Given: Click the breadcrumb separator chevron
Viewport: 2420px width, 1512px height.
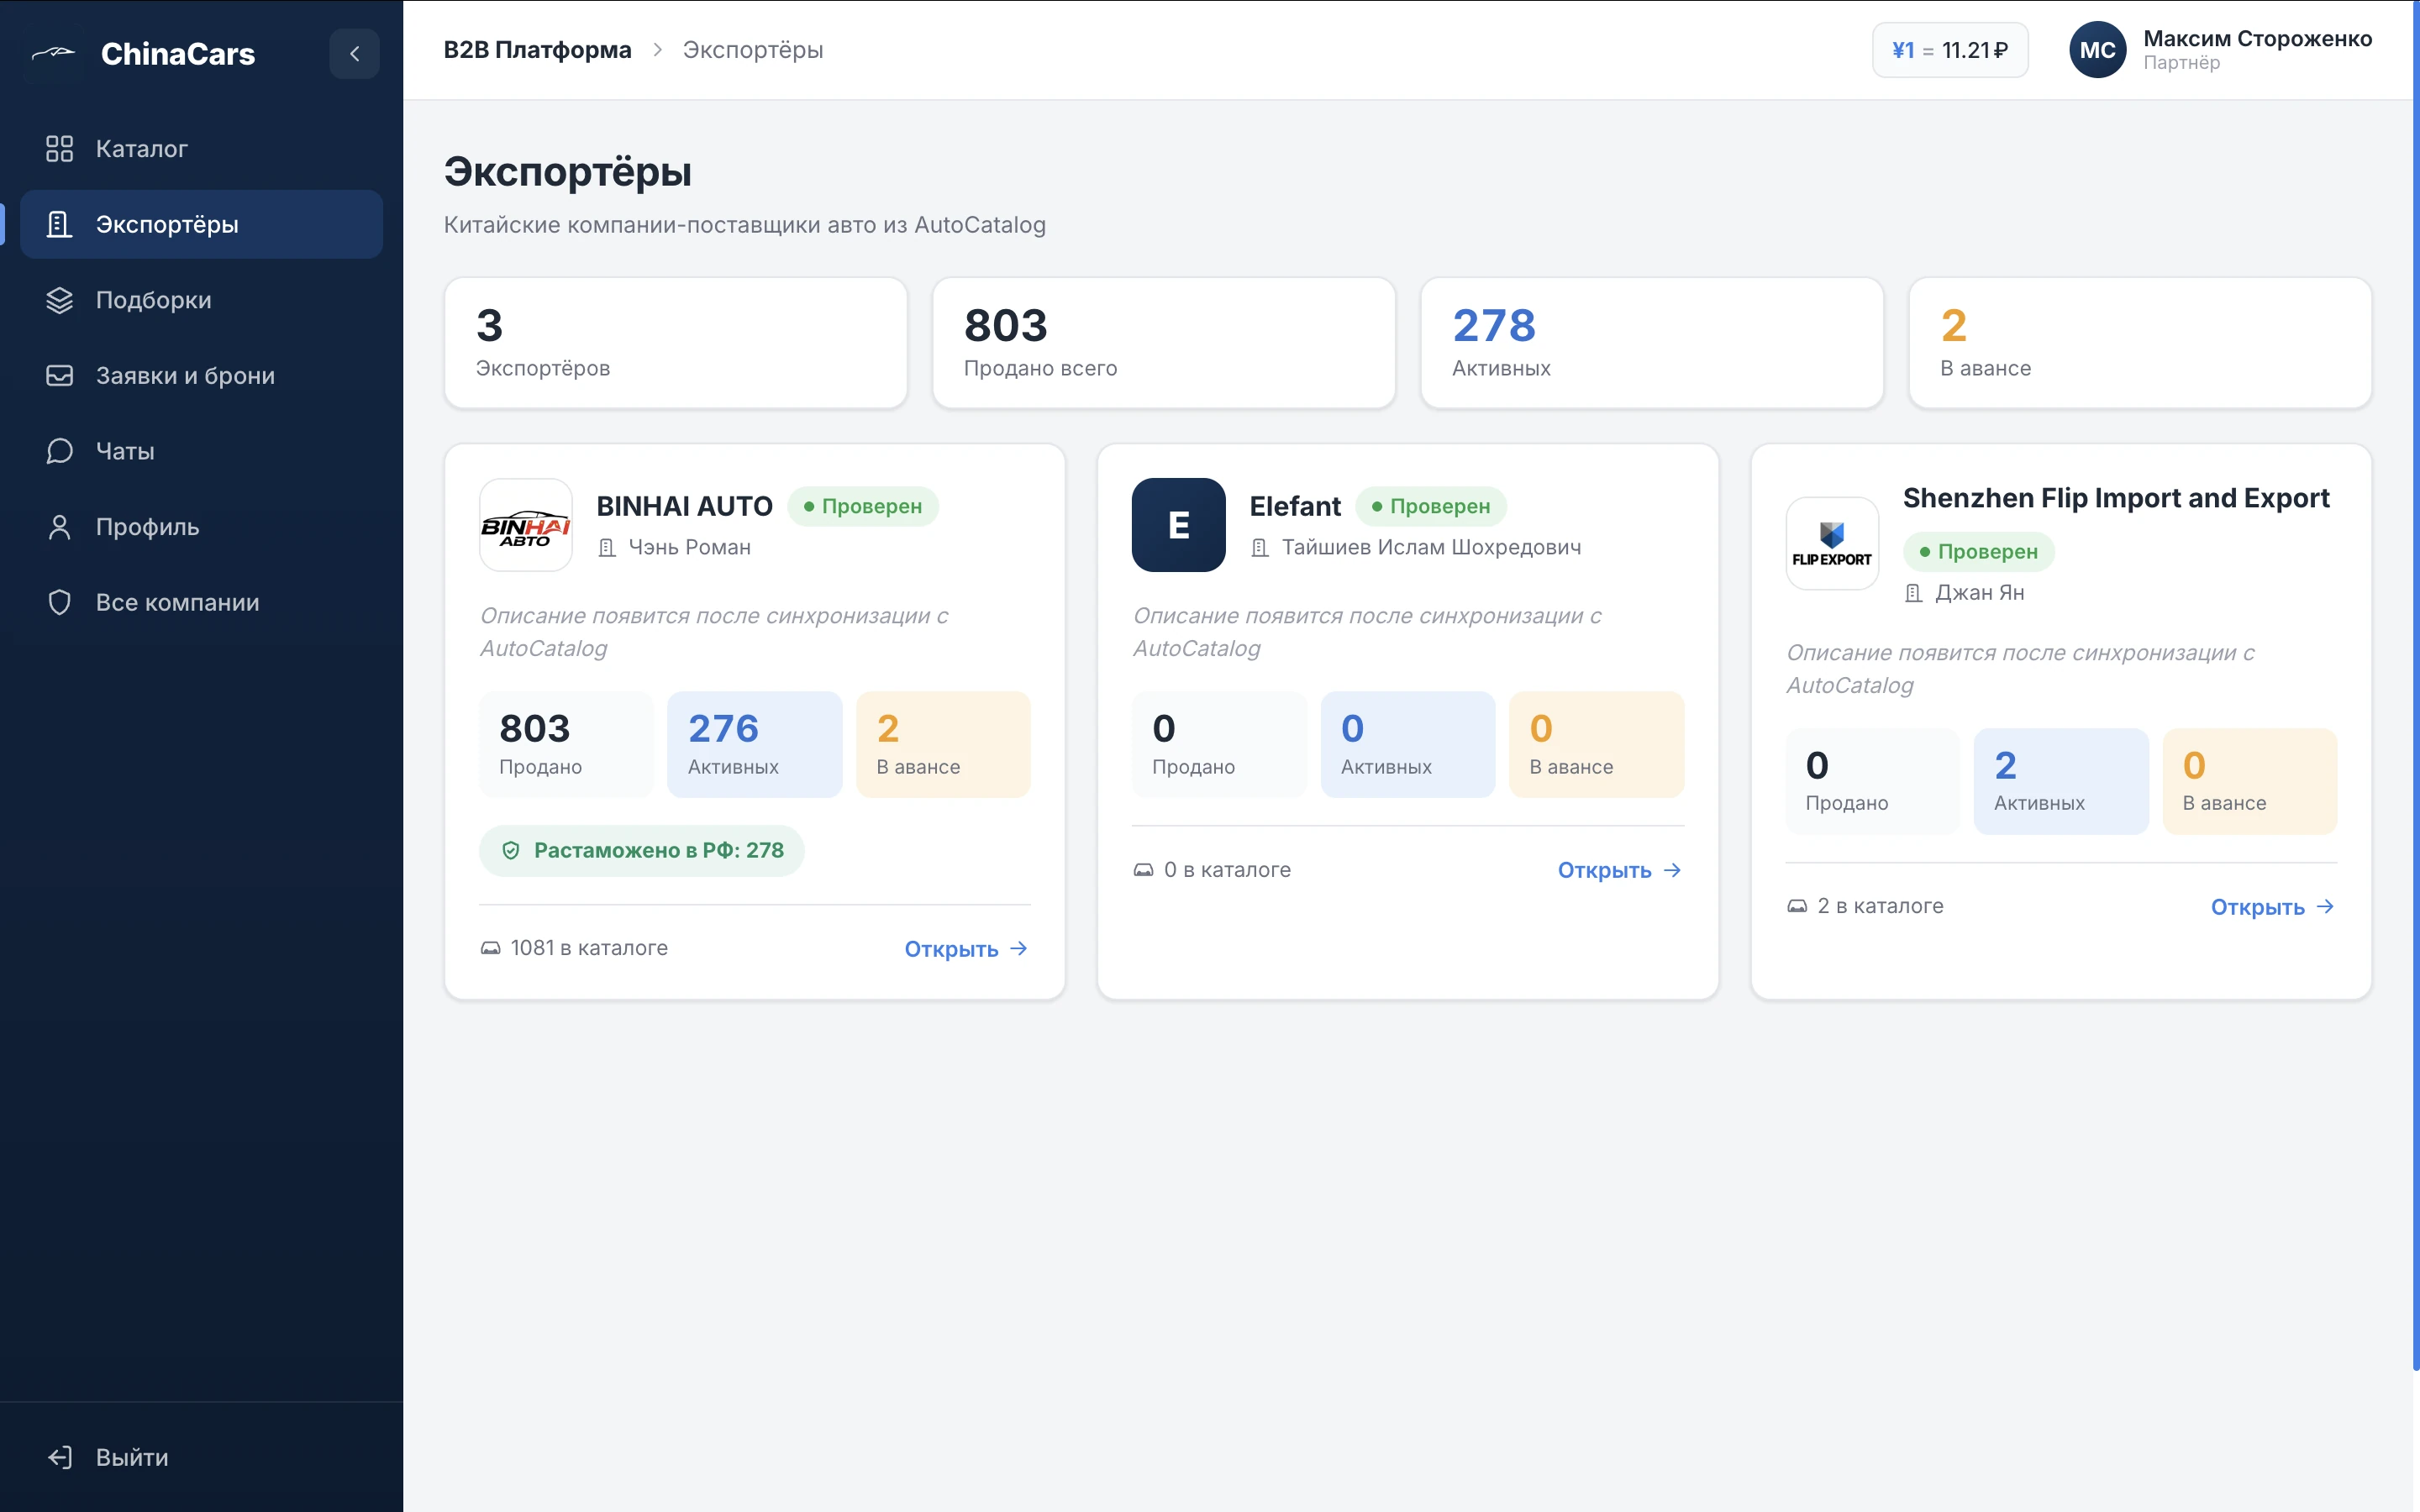Looking at the screenshot, I should tap(657, 50).
